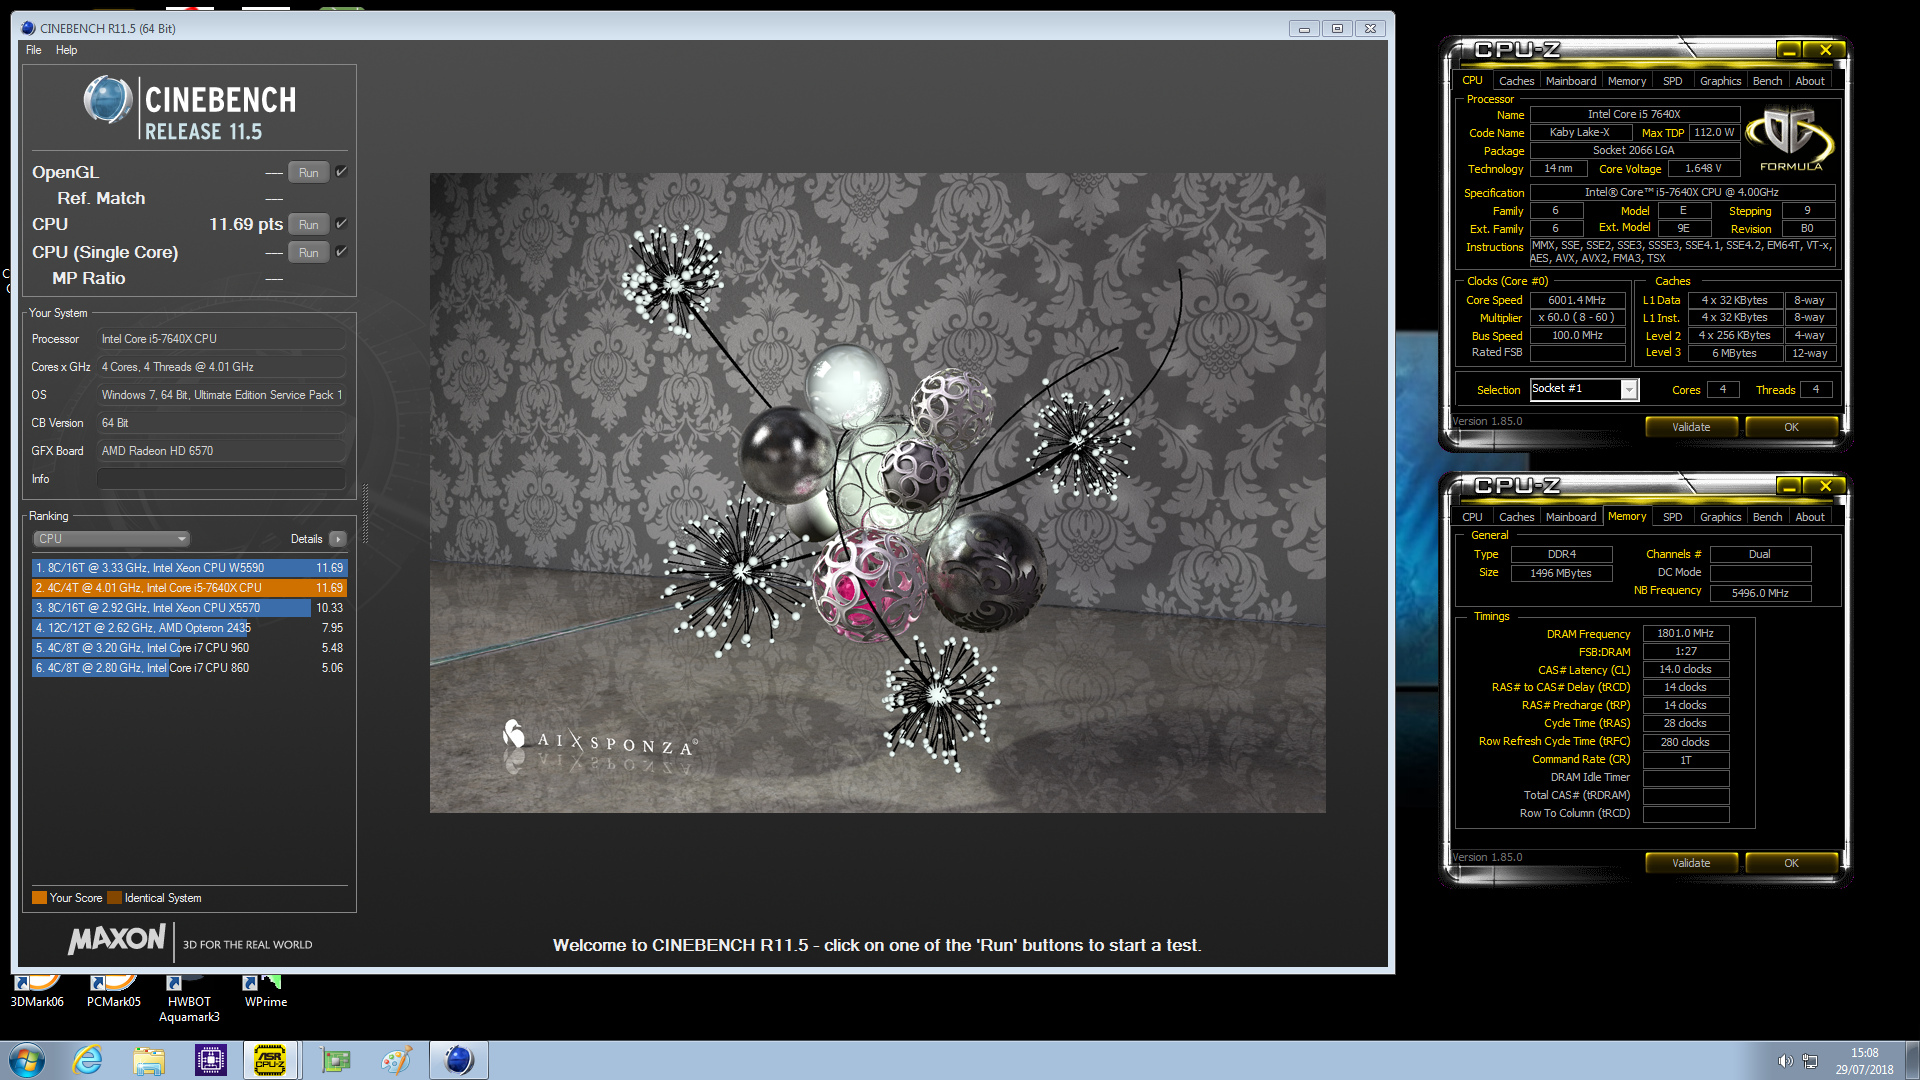
Task: Click OK in the lower CPU-Z window
Action: 1791,863
